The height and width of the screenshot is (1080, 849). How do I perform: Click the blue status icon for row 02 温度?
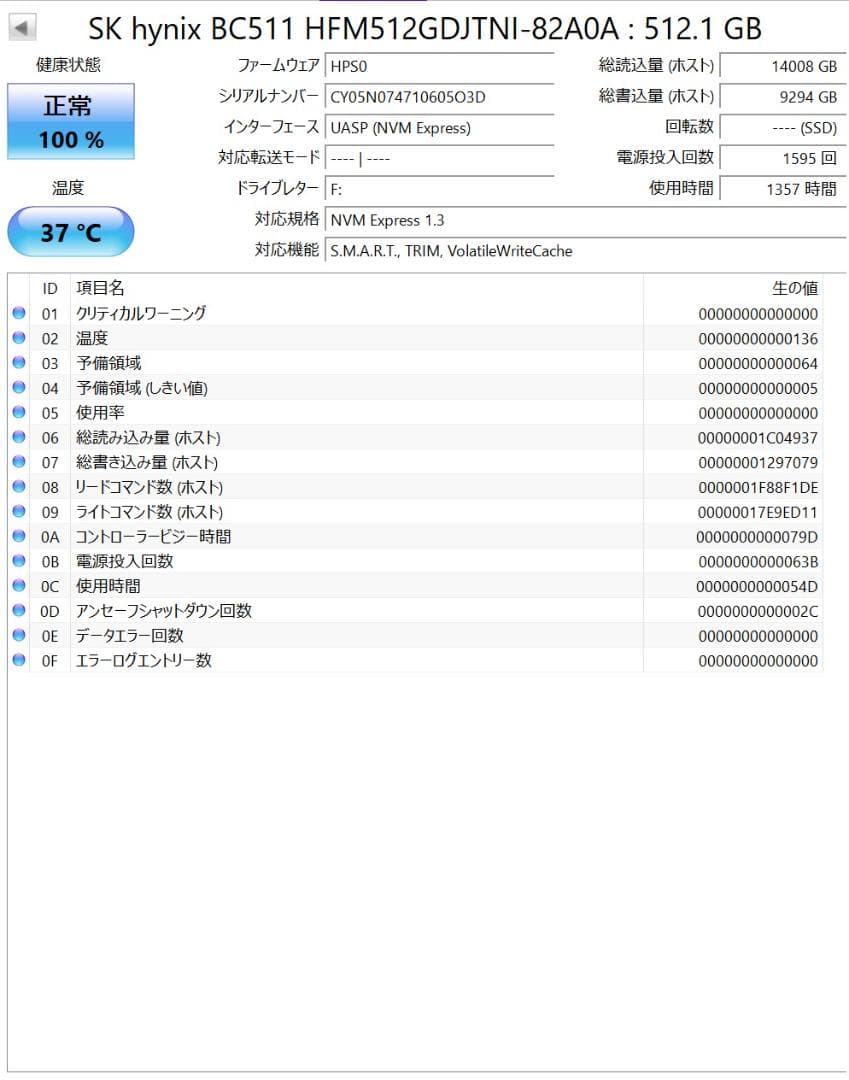click(19, 338)
